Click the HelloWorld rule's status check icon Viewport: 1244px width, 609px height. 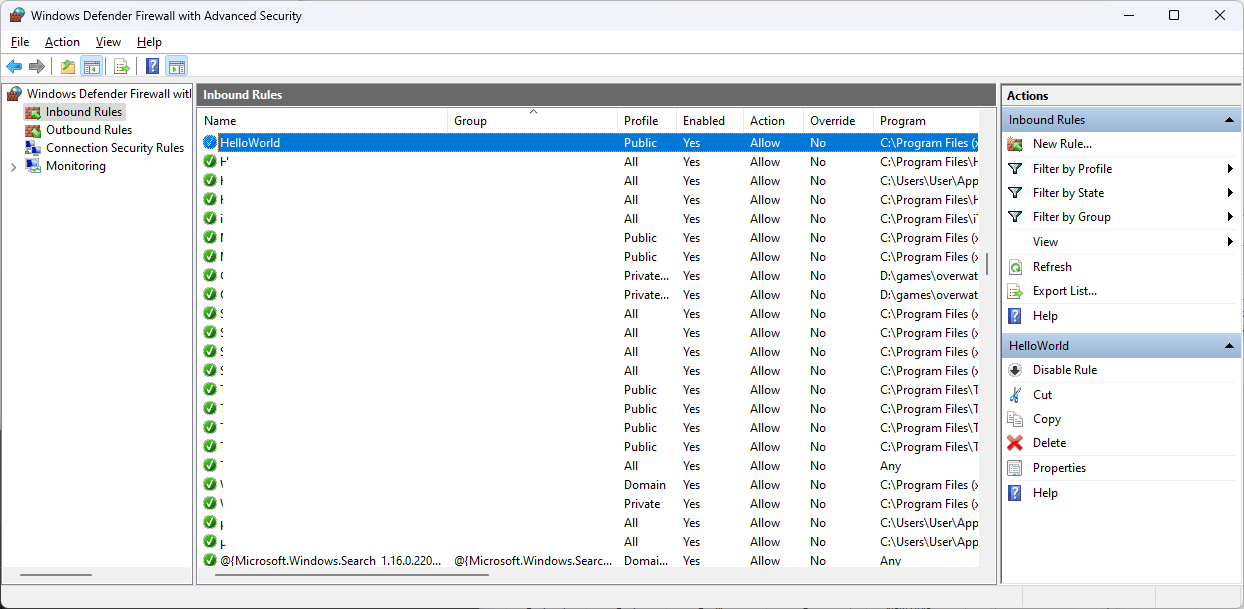click(210, 143)
